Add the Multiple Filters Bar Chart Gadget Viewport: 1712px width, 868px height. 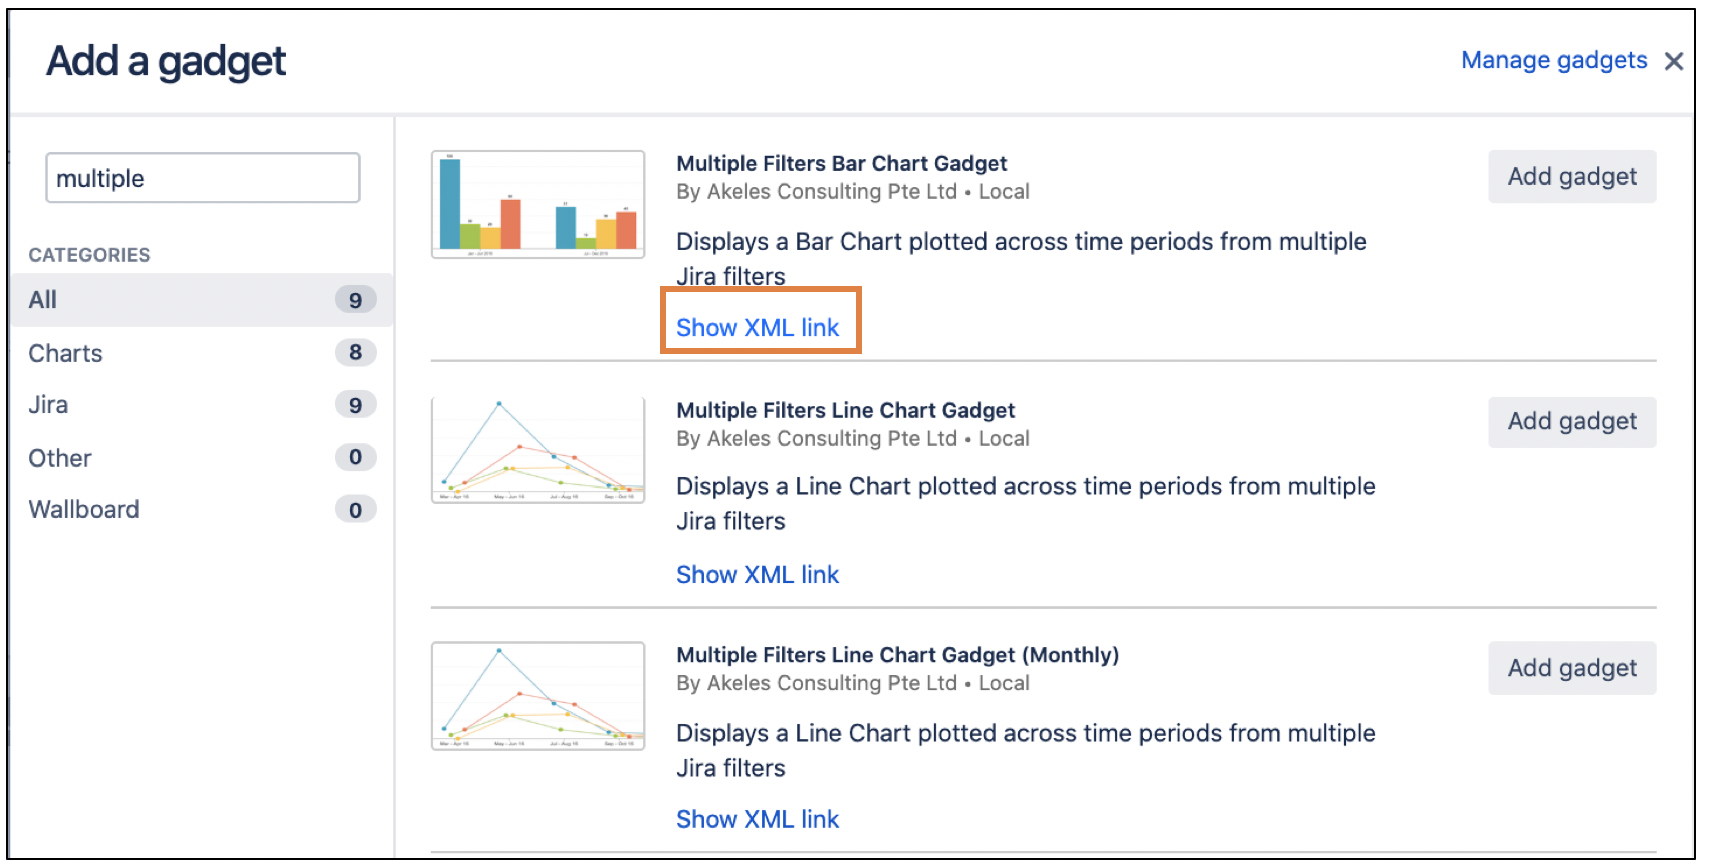(1571, 176)
